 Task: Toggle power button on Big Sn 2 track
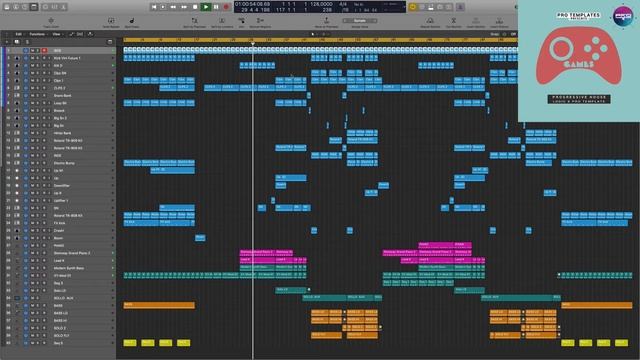pos(26,118)
